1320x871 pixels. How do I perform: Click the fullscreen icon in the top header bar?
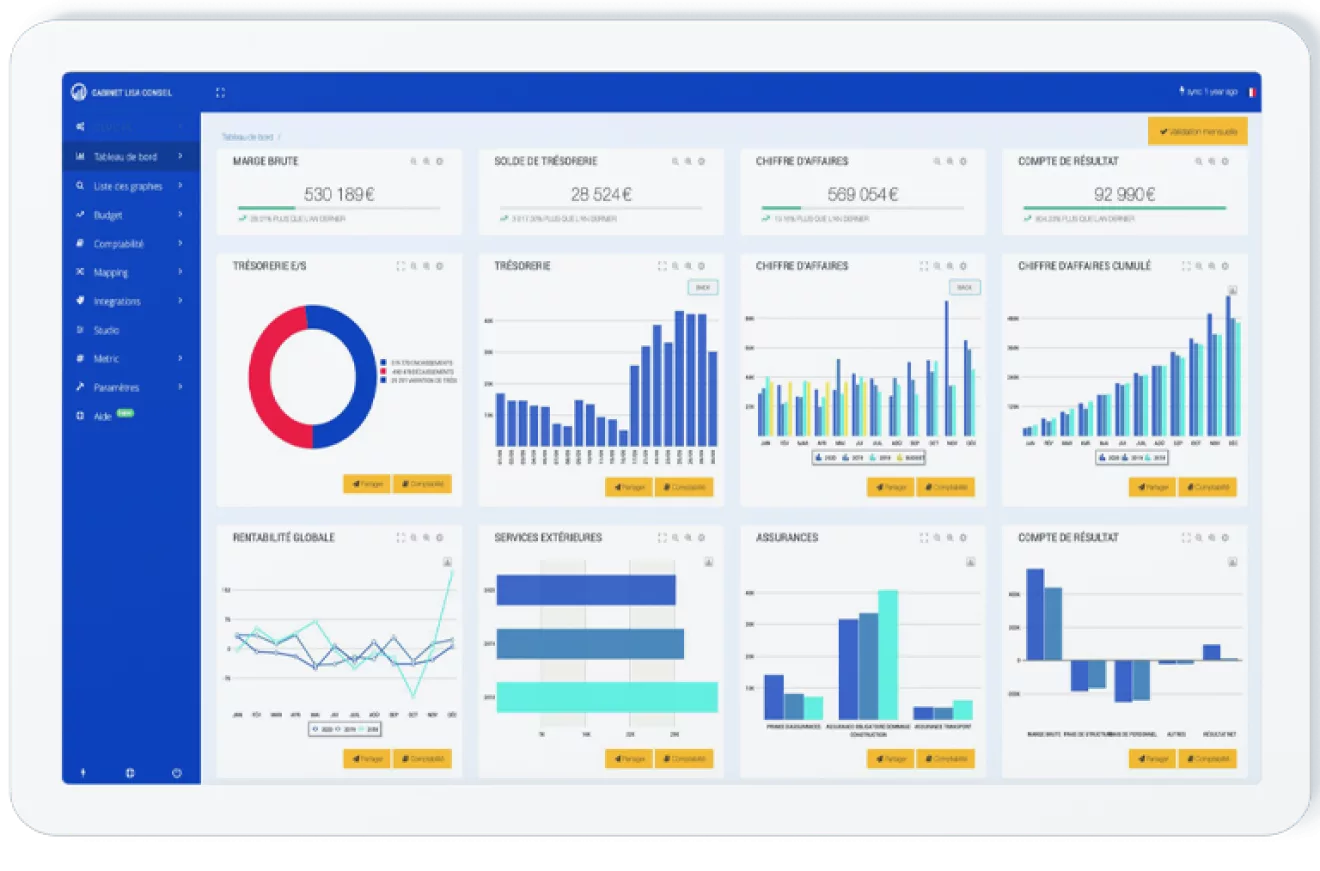220,92
